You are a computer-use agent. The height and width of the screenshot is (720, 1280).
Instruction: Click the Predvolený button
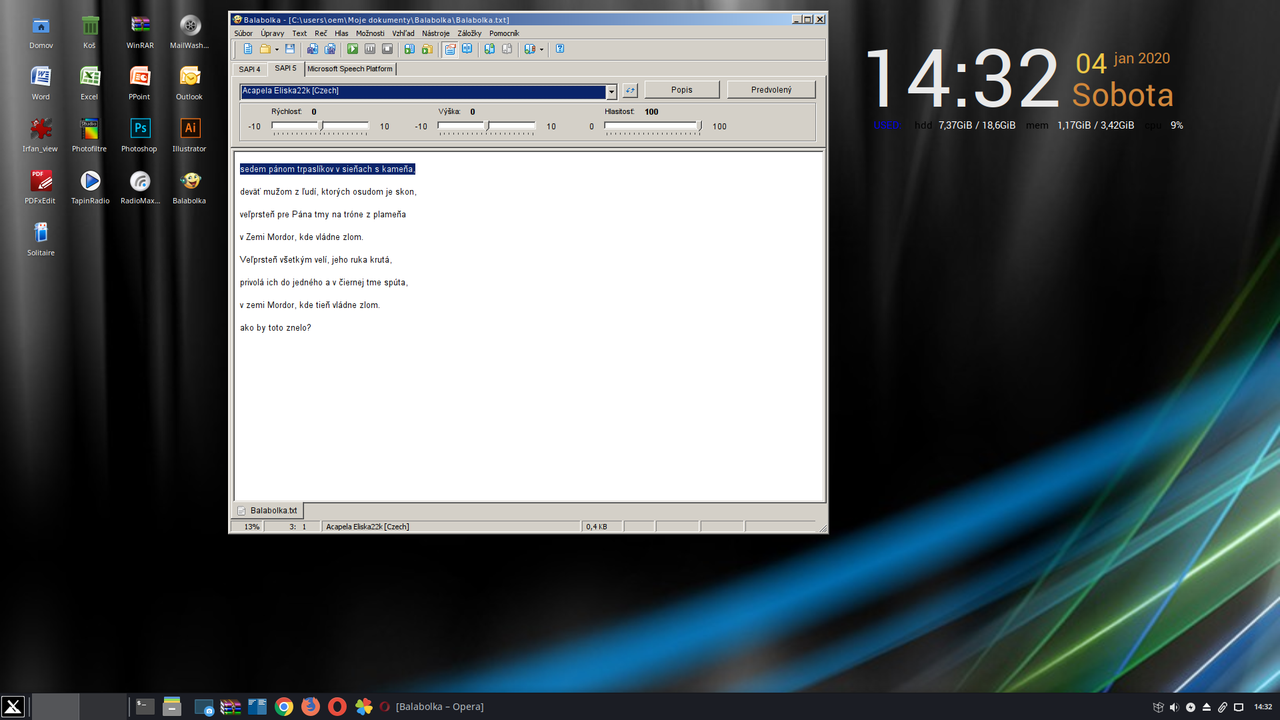pyautogui.click(x=771, y=90)
